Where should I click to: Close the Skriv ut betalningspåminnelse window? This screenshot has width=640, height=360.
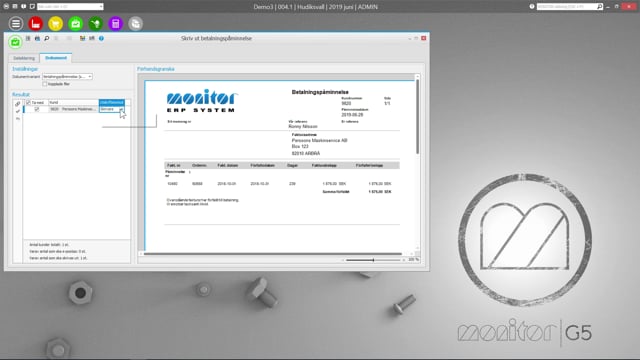[x=424, y=38]
